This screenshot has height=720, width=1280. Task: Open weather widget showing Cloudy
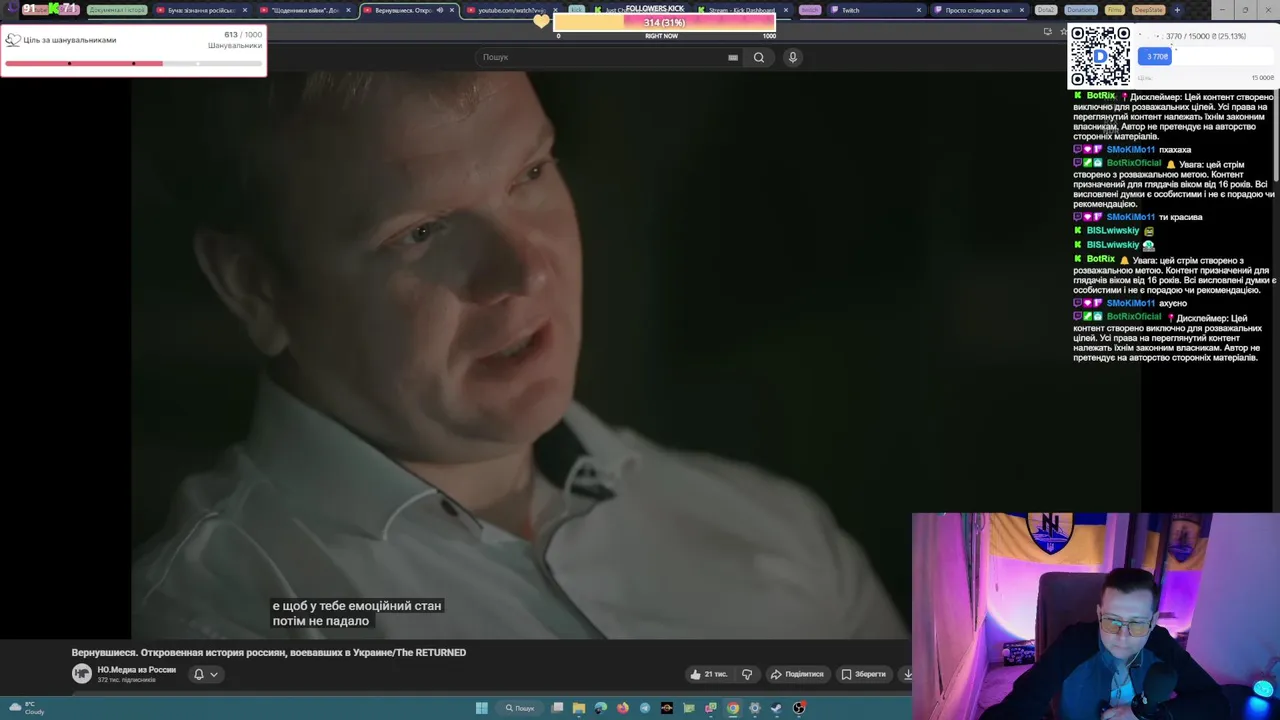(x=27, y=708)
